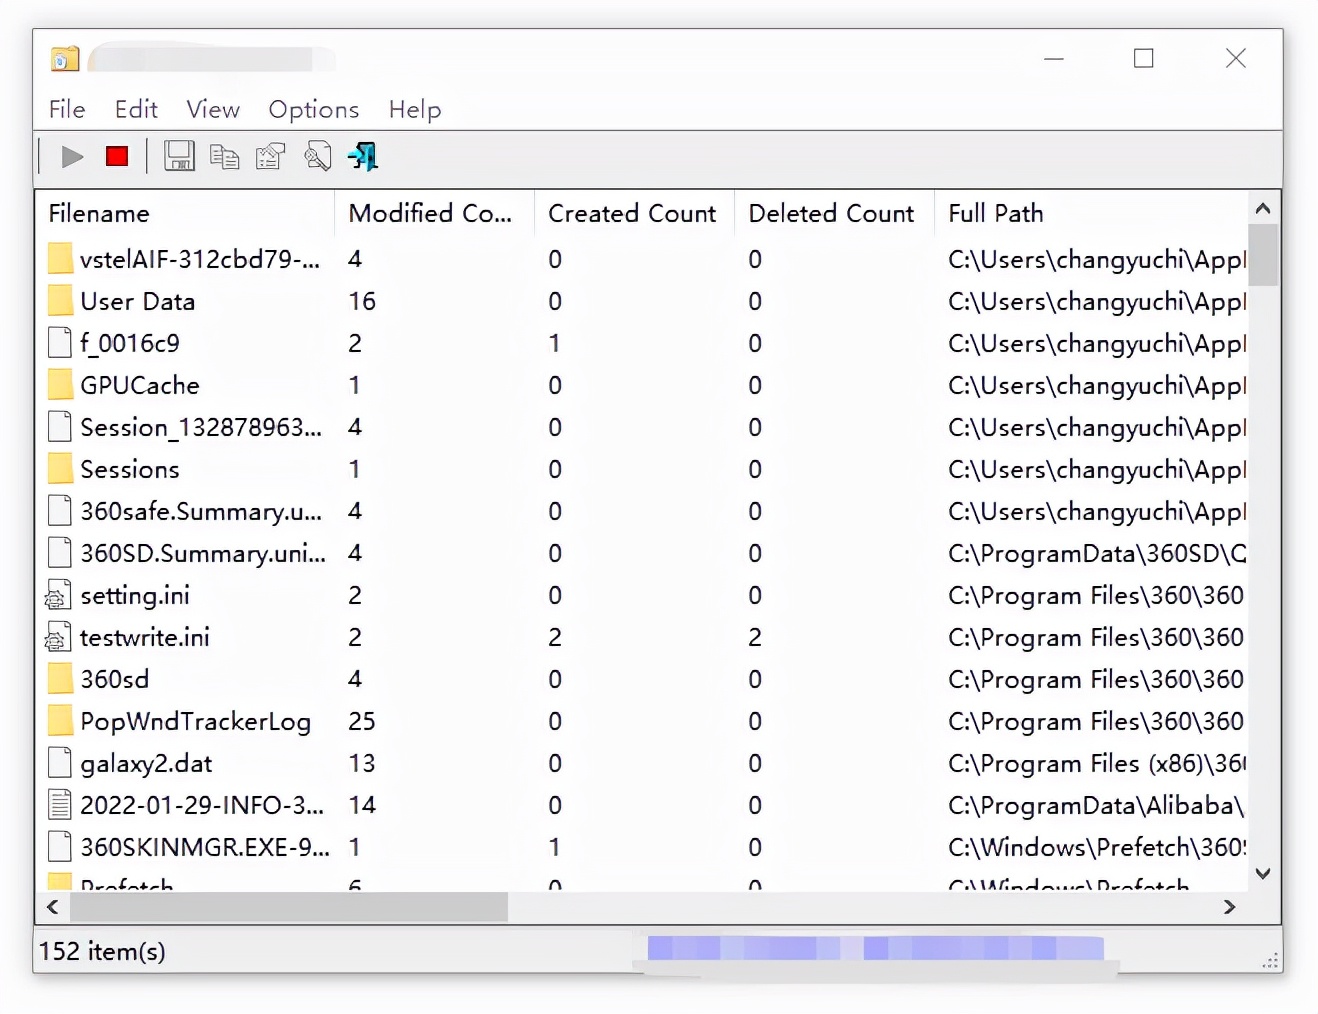The image size is (1318, 1014).
Task: Click the Copy selected items icon
Action: [x=224, y=157]
